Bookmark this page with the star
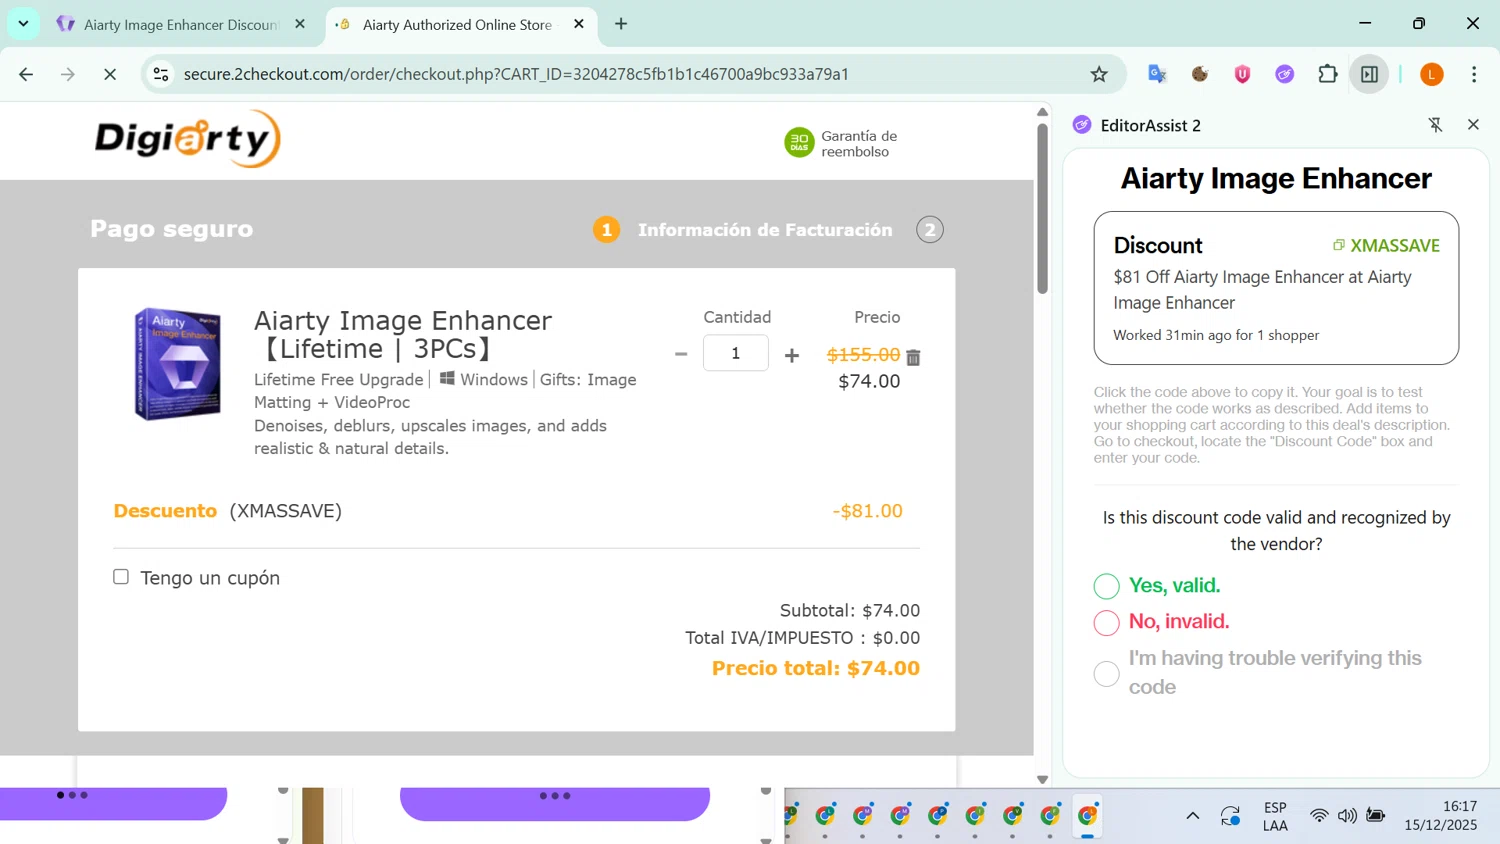Viewport: 1500px width, 844px height. coord(1099,74)
